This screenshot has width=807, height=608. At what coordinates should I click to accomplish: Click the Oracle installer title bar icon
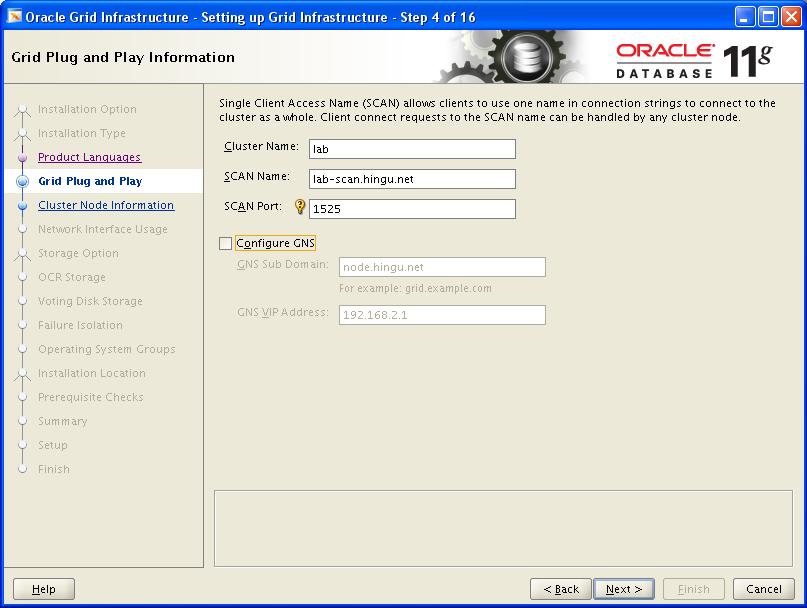14,16
